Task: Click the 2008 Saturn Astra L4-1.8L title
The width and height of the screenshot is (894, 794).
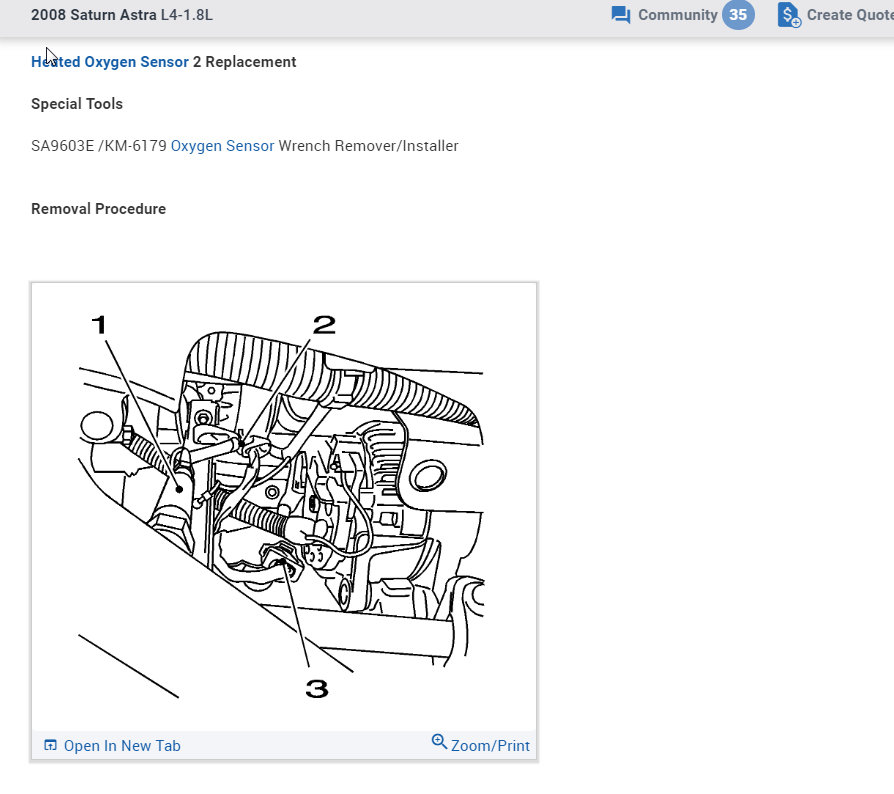Action: [122, 15]
